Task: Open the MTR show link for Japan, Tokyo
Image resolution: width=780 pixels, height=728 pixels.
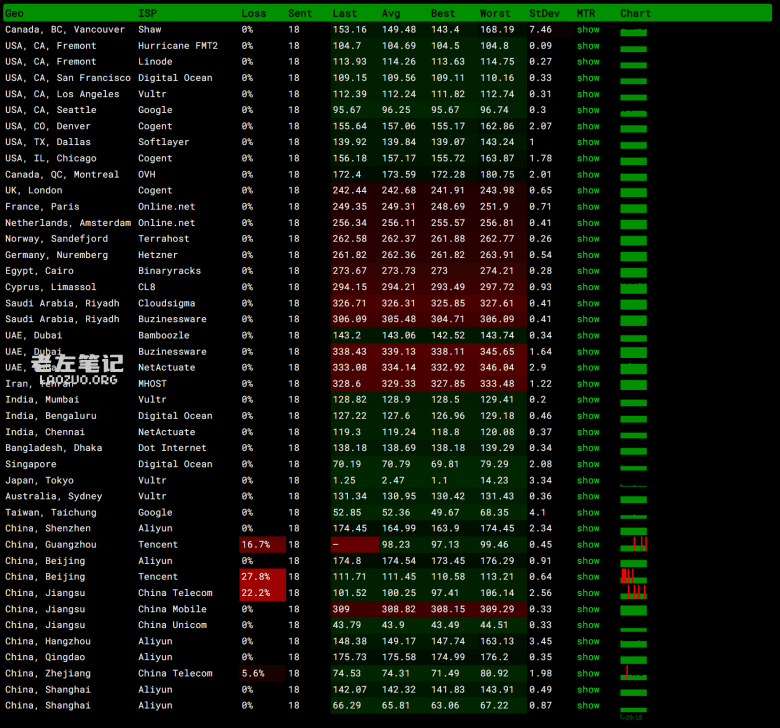Action: (588, 481)
